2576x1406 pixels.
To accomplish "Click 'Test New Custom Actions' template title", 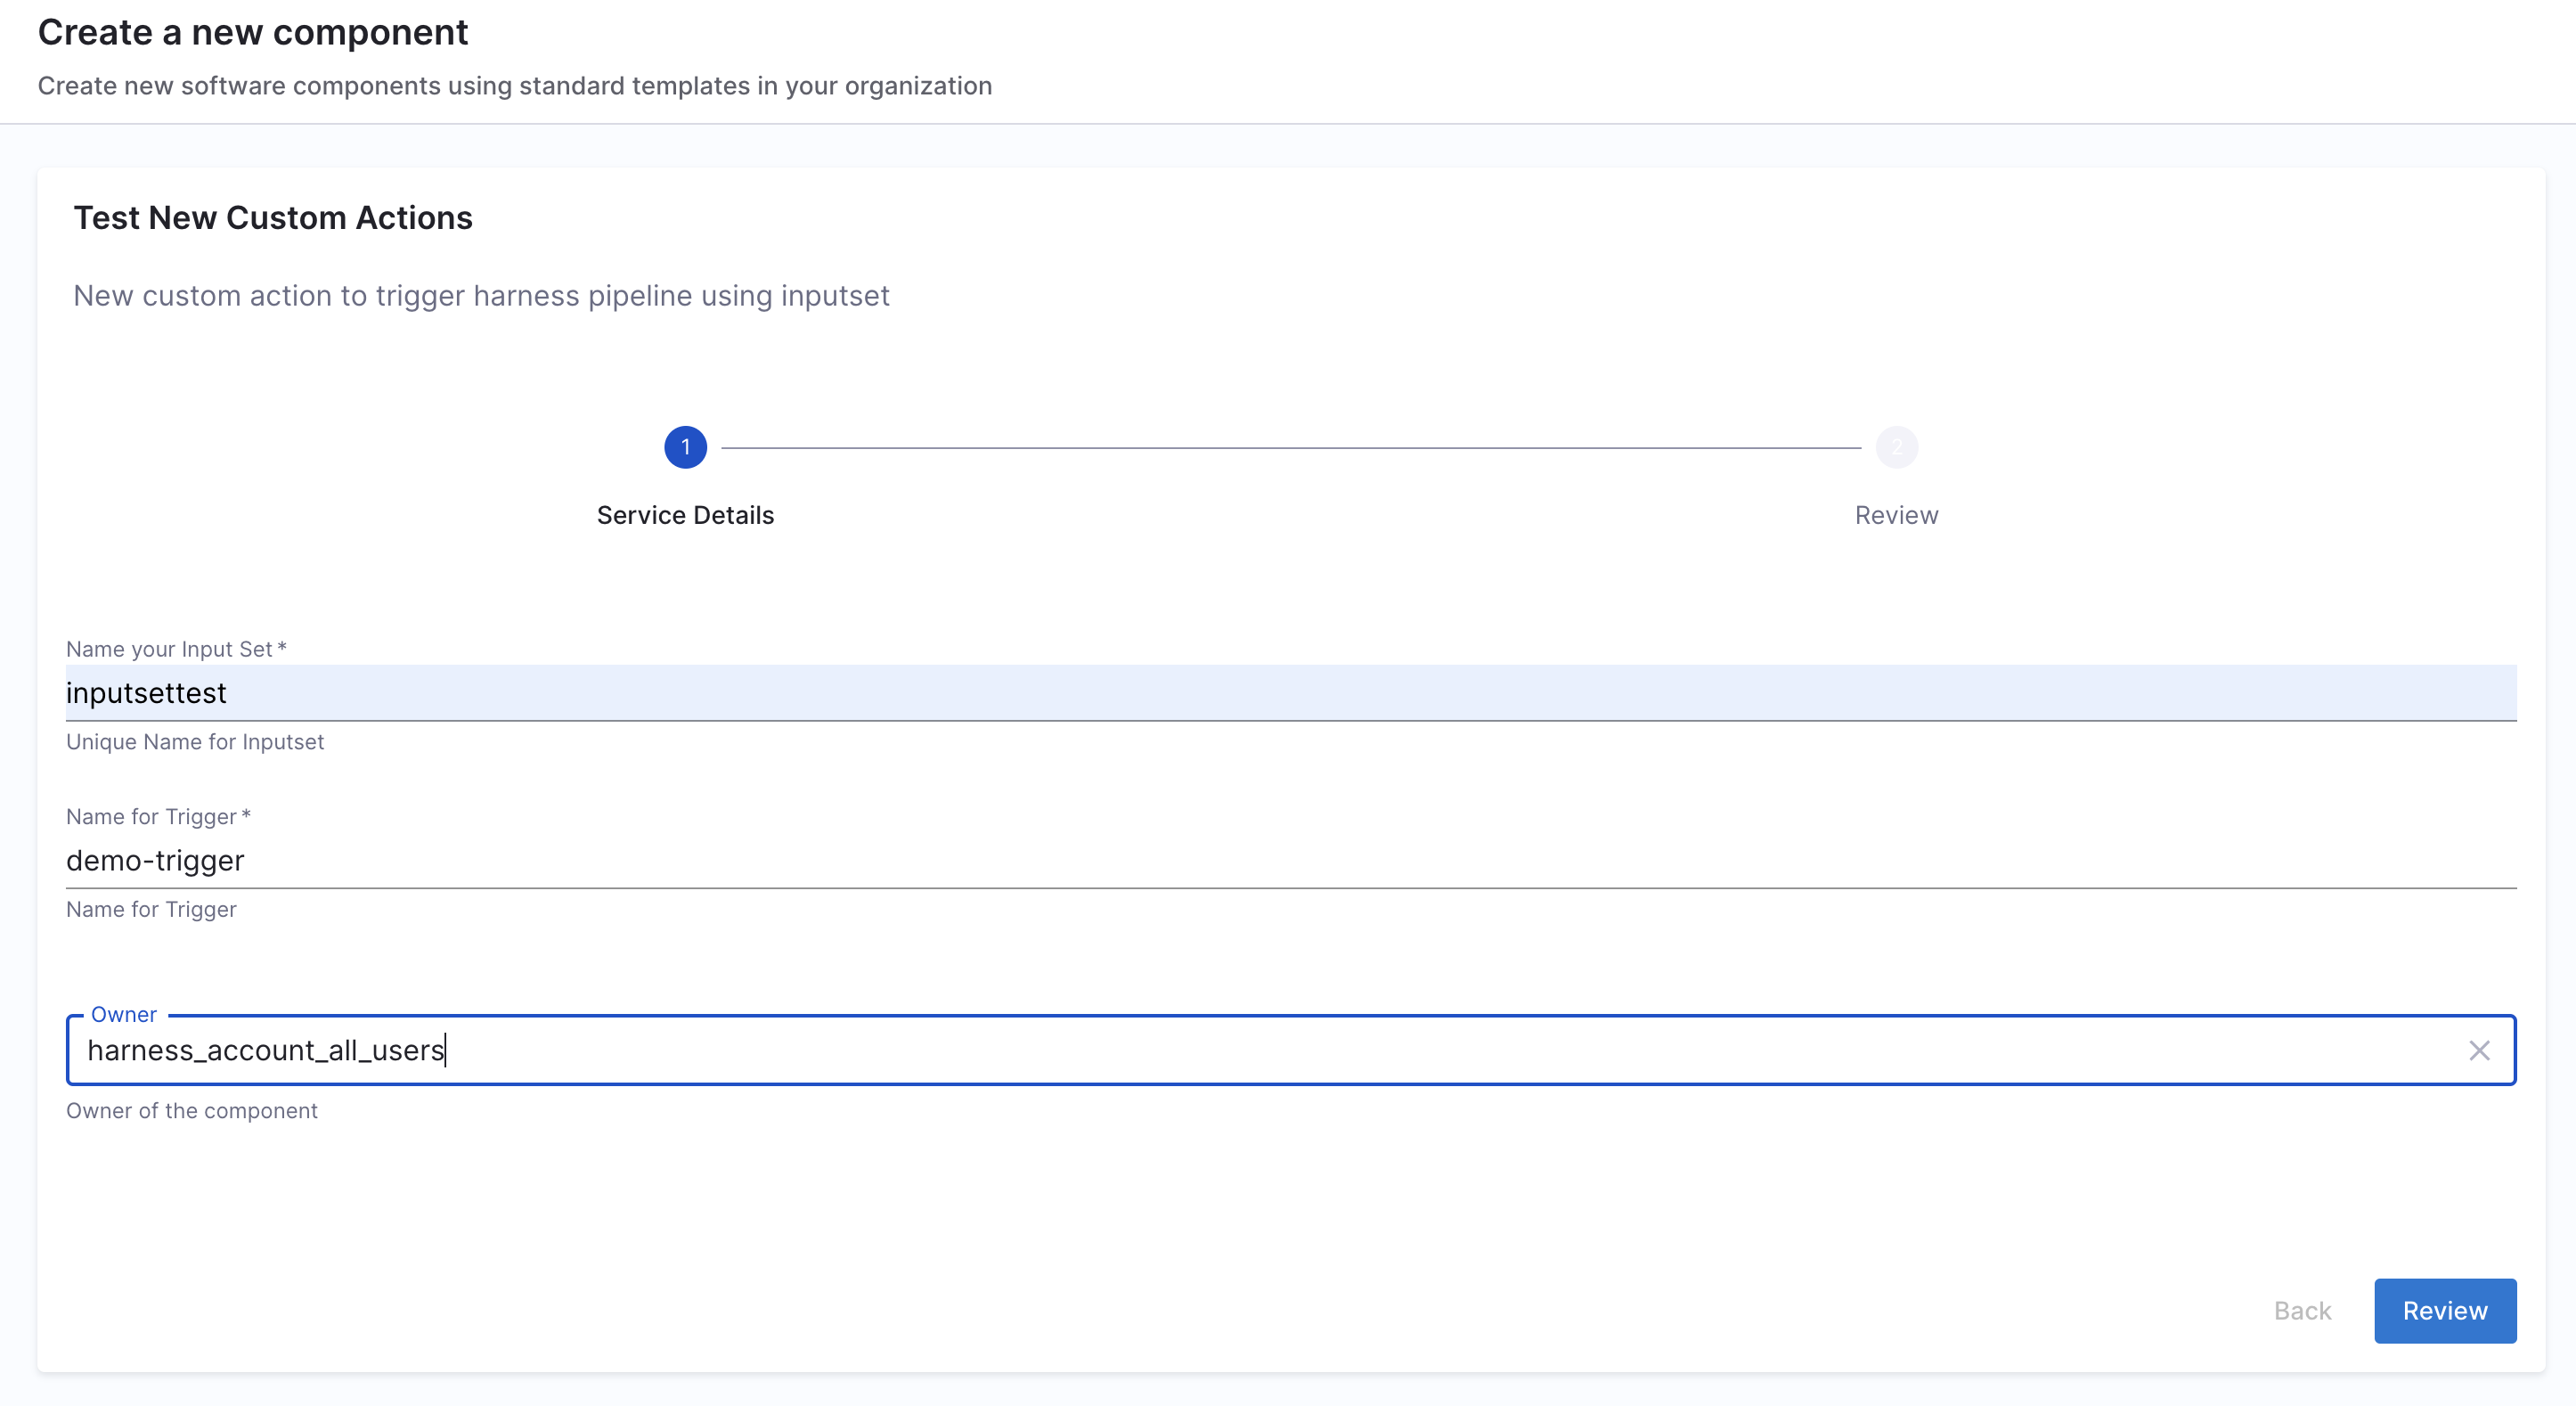I will click(x=273, y=218).
